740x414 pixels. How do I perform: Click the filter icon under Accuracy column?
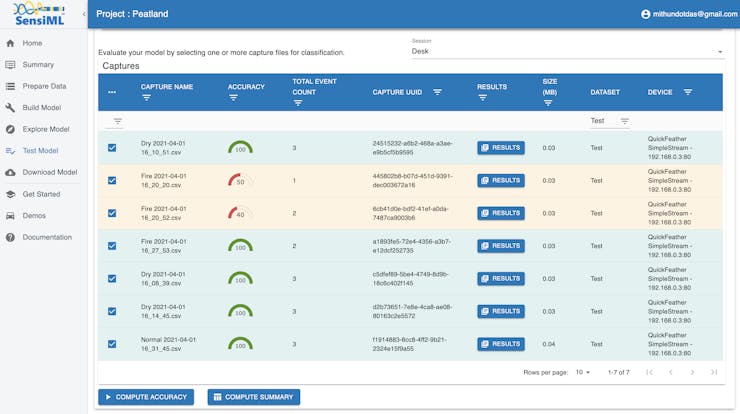point(234,98)
